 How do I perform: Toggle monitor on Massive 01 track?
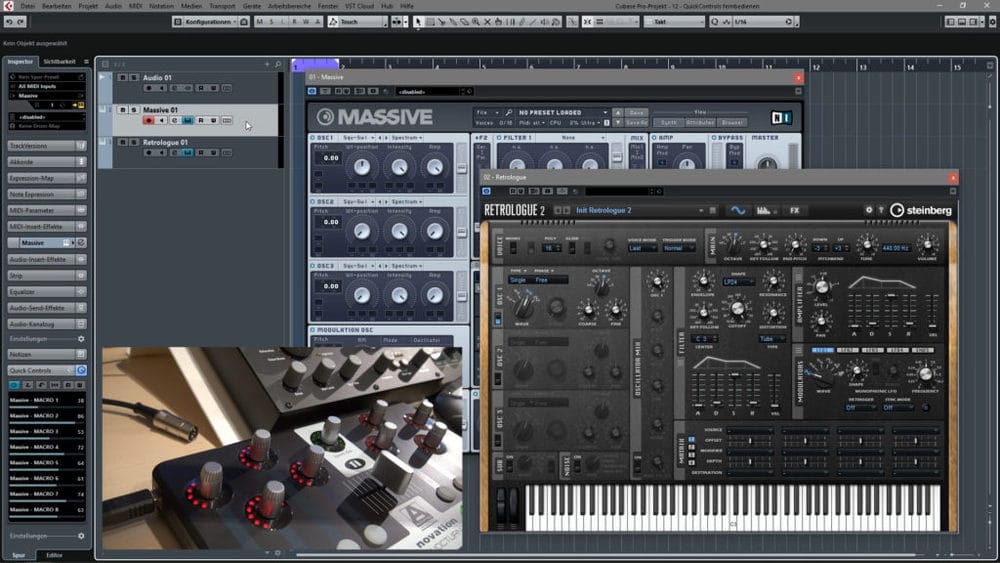[x=162, y=121]
